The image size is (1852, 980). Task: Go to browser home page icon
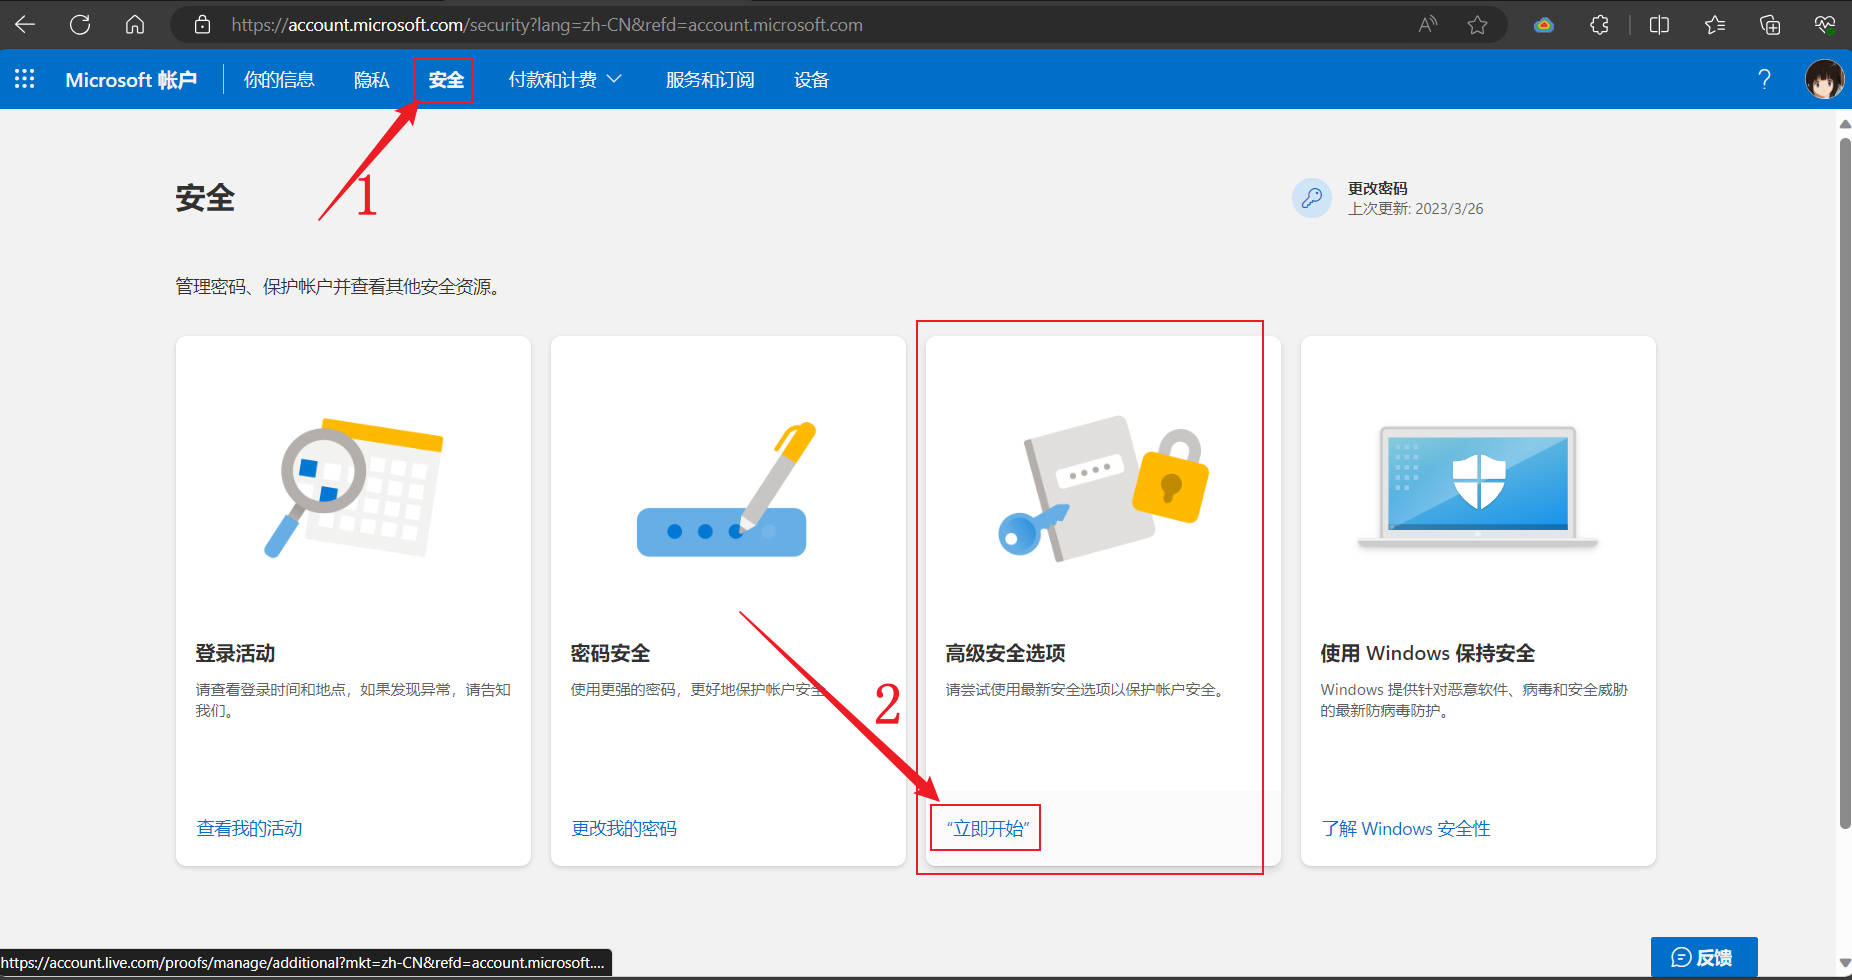point(135,25)
